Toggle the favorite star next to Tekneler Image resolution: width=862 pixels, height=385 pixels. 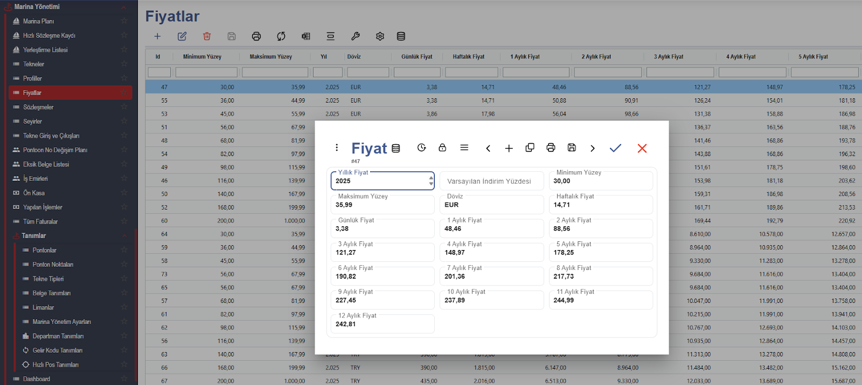pos(124,64)
